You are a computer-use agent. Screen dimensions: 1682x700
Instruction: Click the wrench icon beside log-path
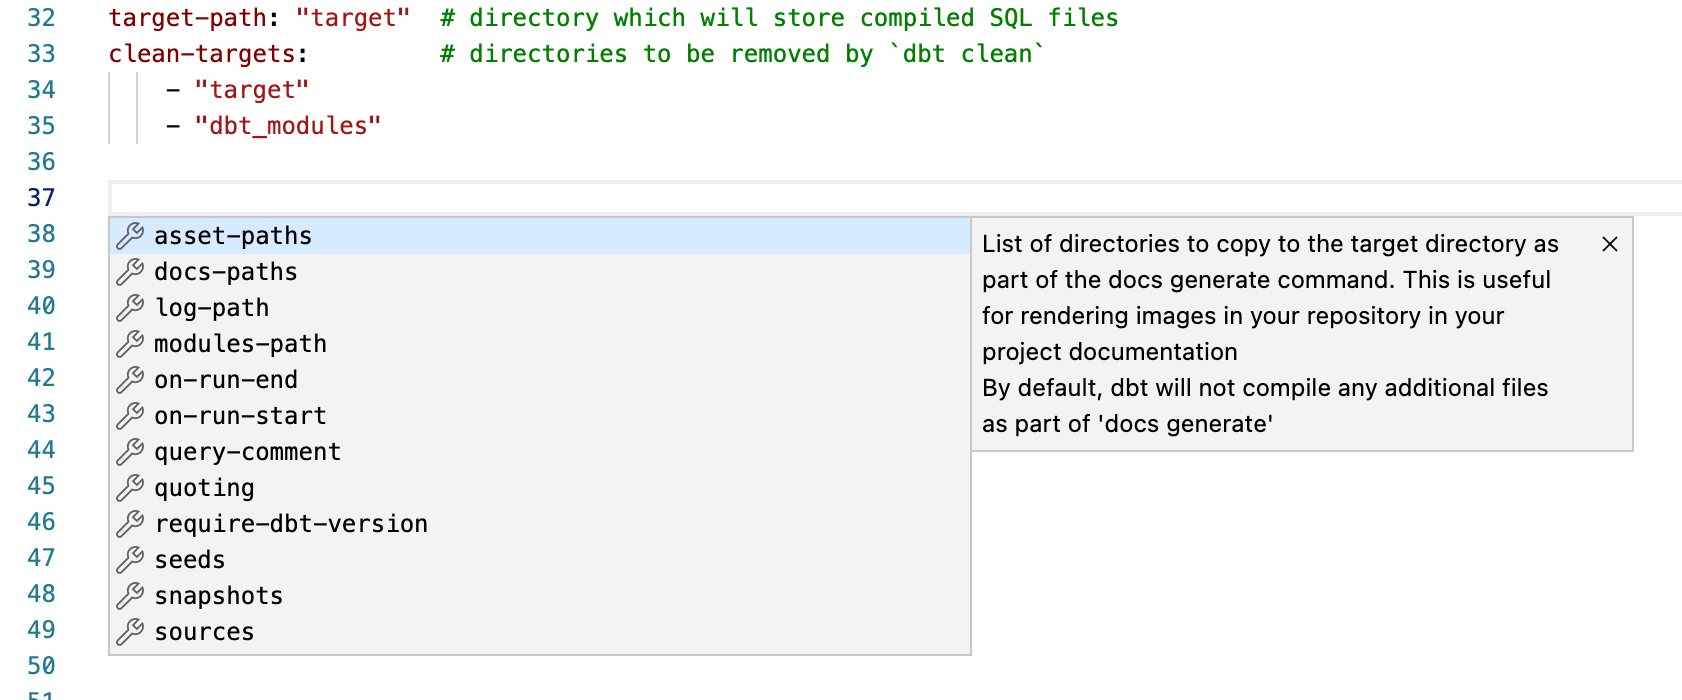click(x=130, y=308)
